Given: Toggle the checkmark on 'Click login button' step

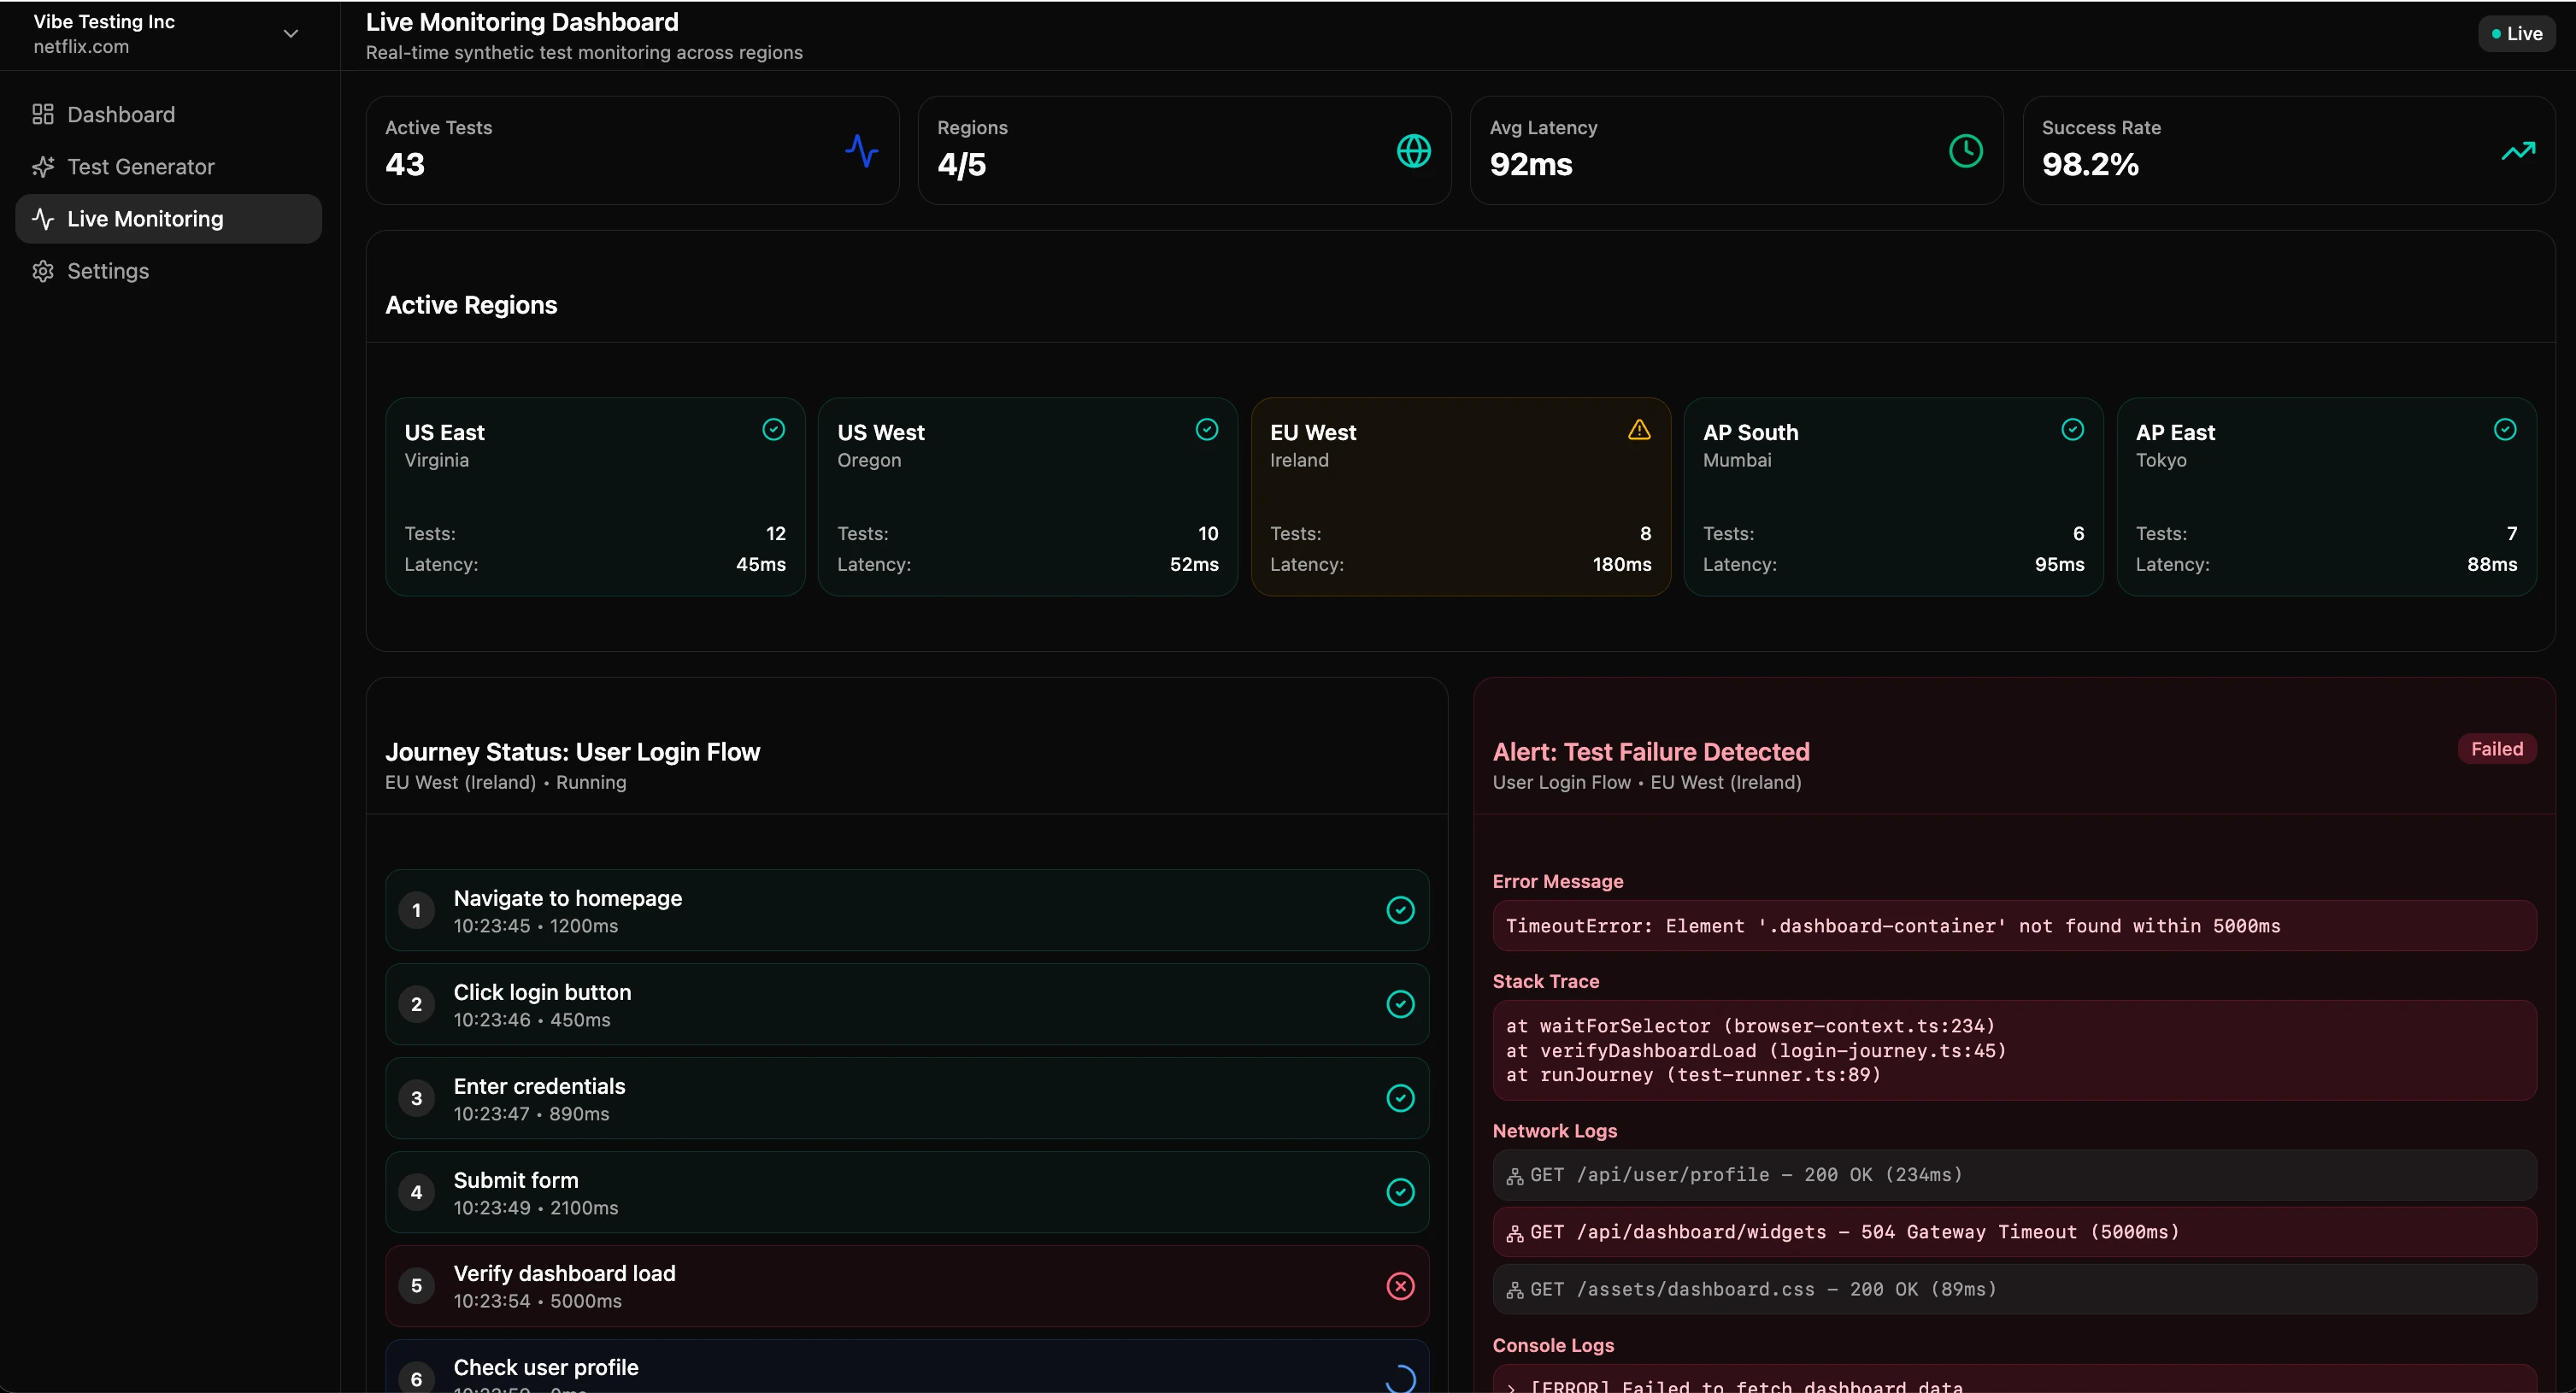Looking at the screenshot, I should tap(1399, 1004).
